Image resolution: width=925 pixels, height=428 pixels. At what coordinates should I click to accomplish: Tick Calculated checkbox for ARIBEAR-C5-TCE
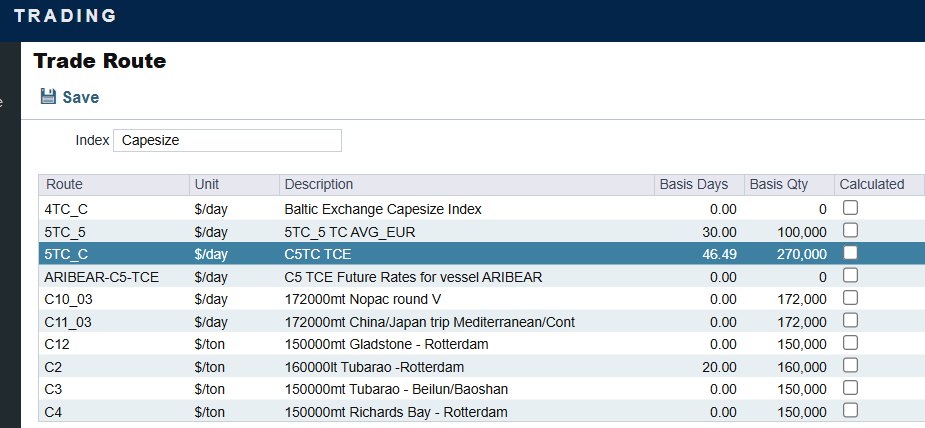pos(850,275)
